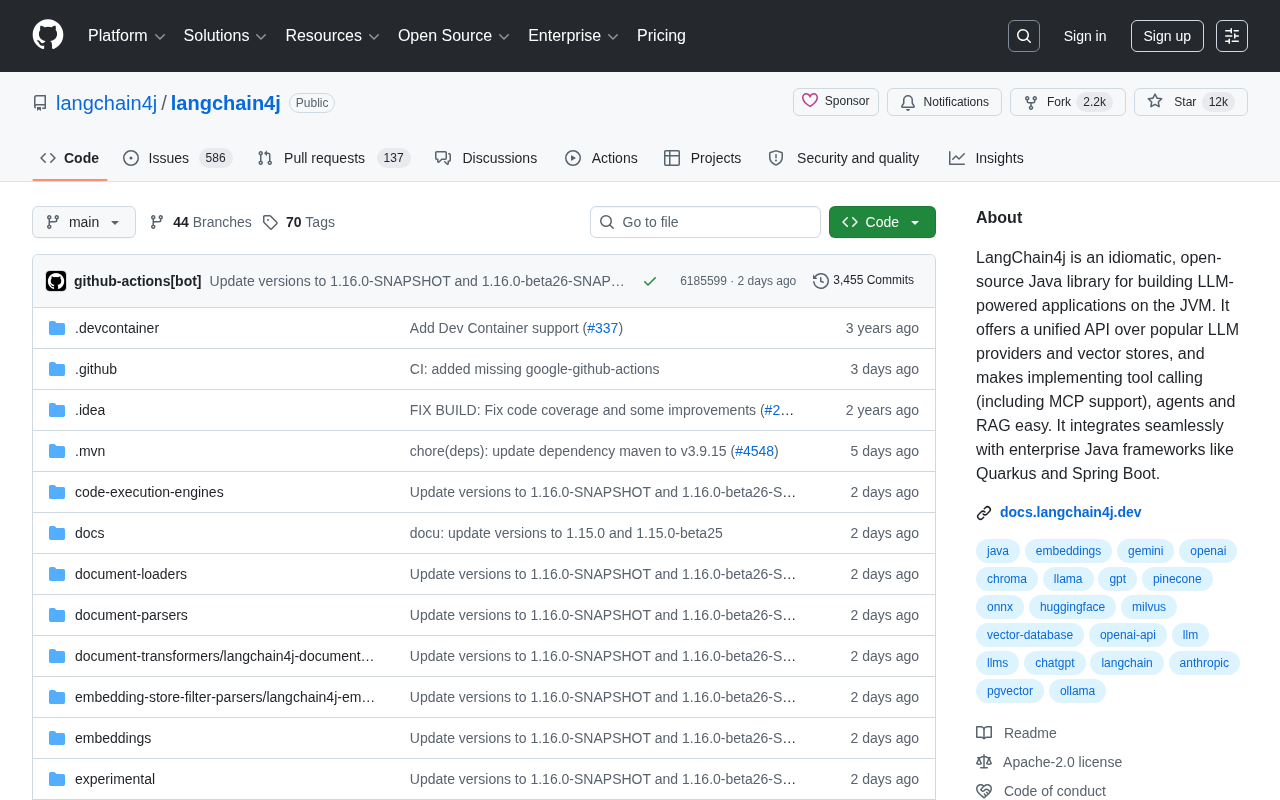This screenshot has height=800, width=1280.
Task: Open the link icon beside docs.langchain4j.dev
Action: (x=984, y=513)
